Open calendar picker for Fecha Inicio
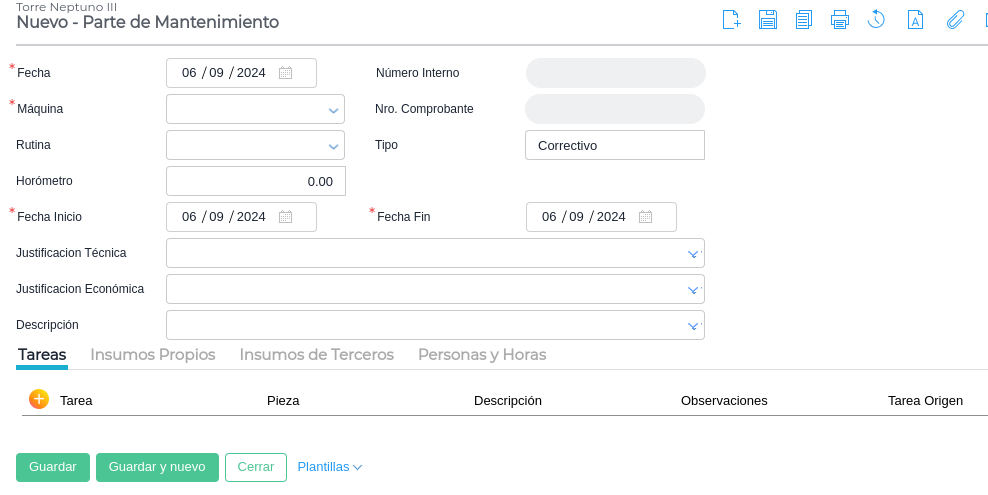The image size is (988, 495). (286, 217)
